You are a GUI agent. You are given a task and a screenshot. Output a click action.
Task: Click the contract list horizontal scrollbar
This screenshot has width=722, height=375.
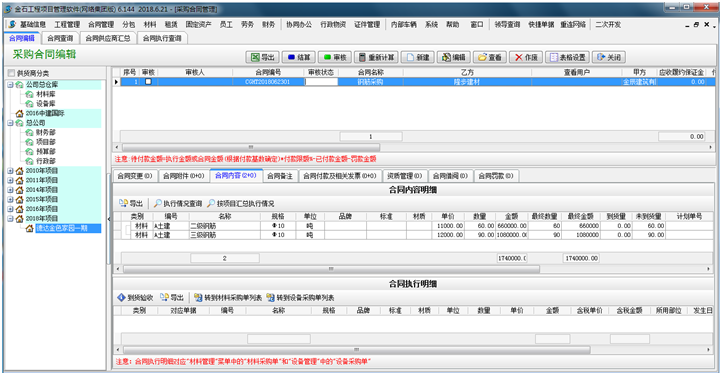251,147
